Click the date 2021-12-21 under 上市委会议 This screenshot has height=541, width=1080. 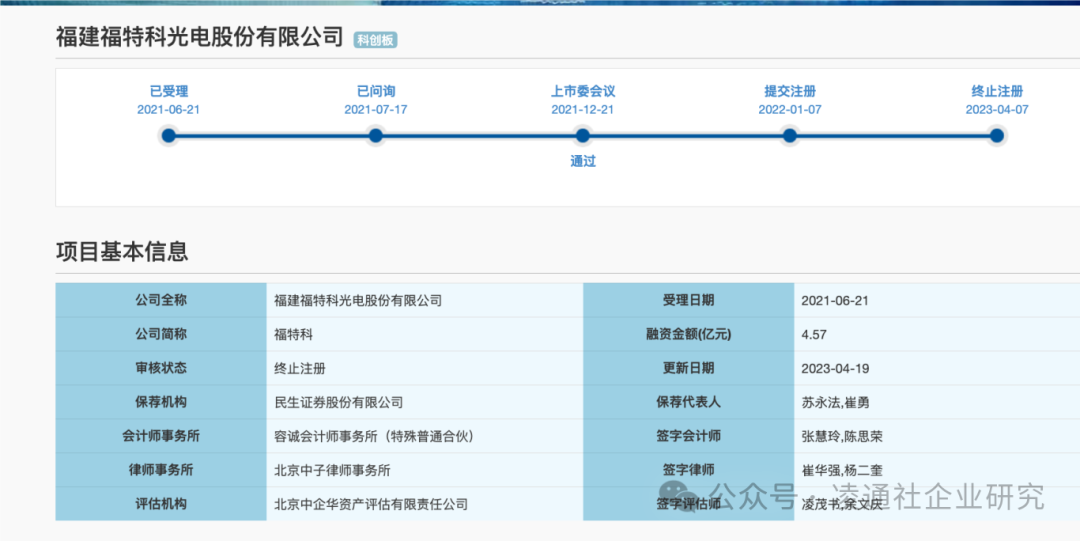[x=583, y=110]
